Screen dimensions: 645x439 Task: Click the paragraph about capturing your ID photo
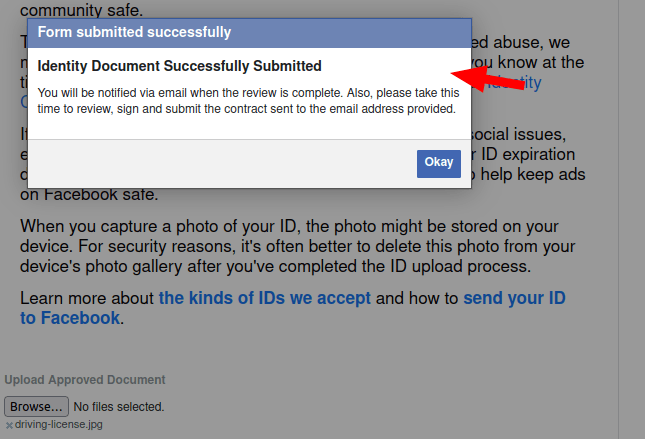point(297,246)
